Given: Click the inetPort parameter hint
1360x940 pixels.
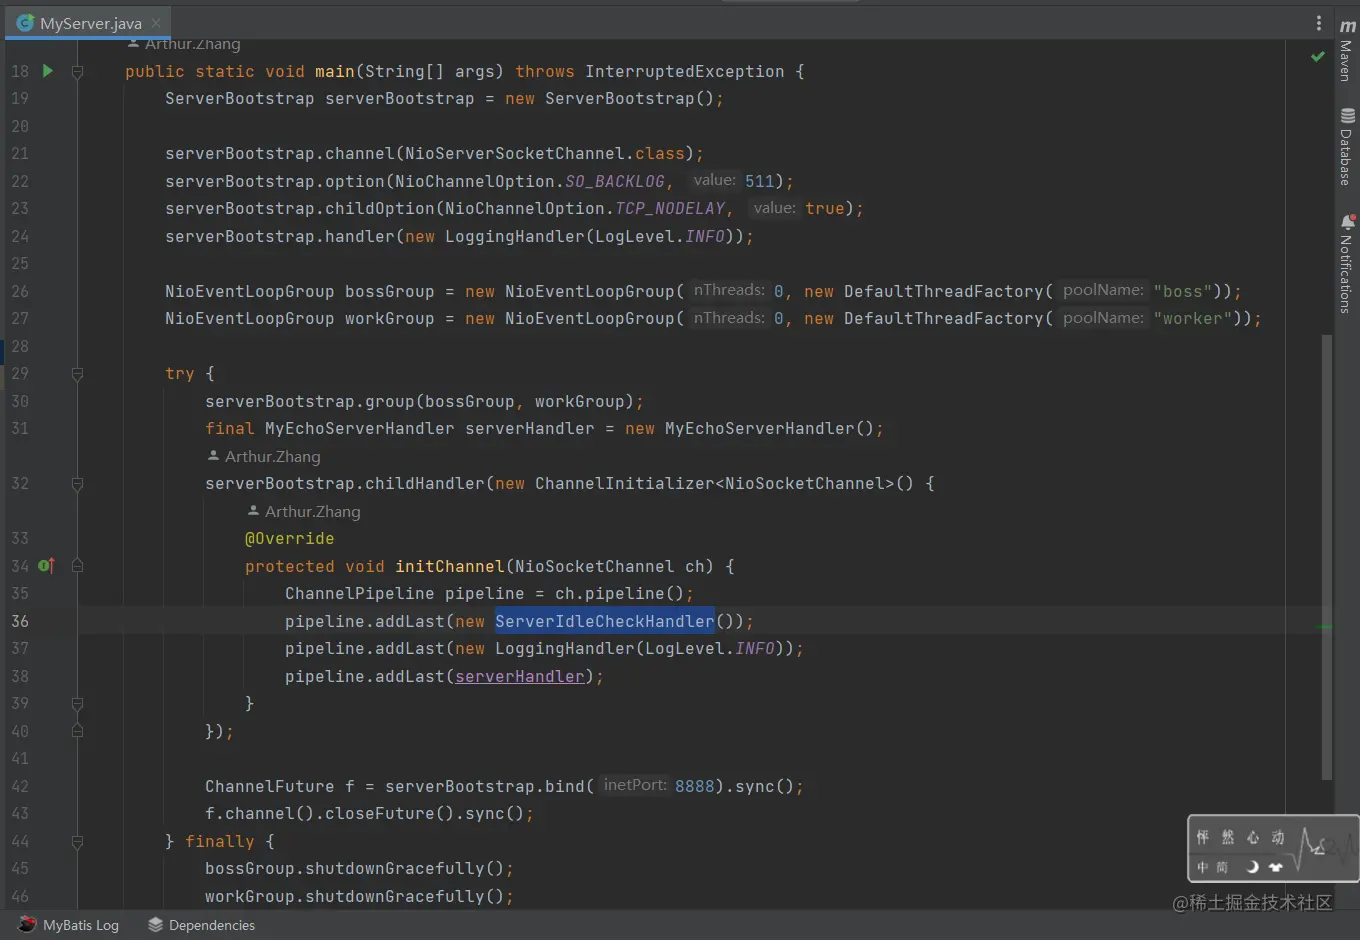Looking at the screenshot, I should point(635,785).
